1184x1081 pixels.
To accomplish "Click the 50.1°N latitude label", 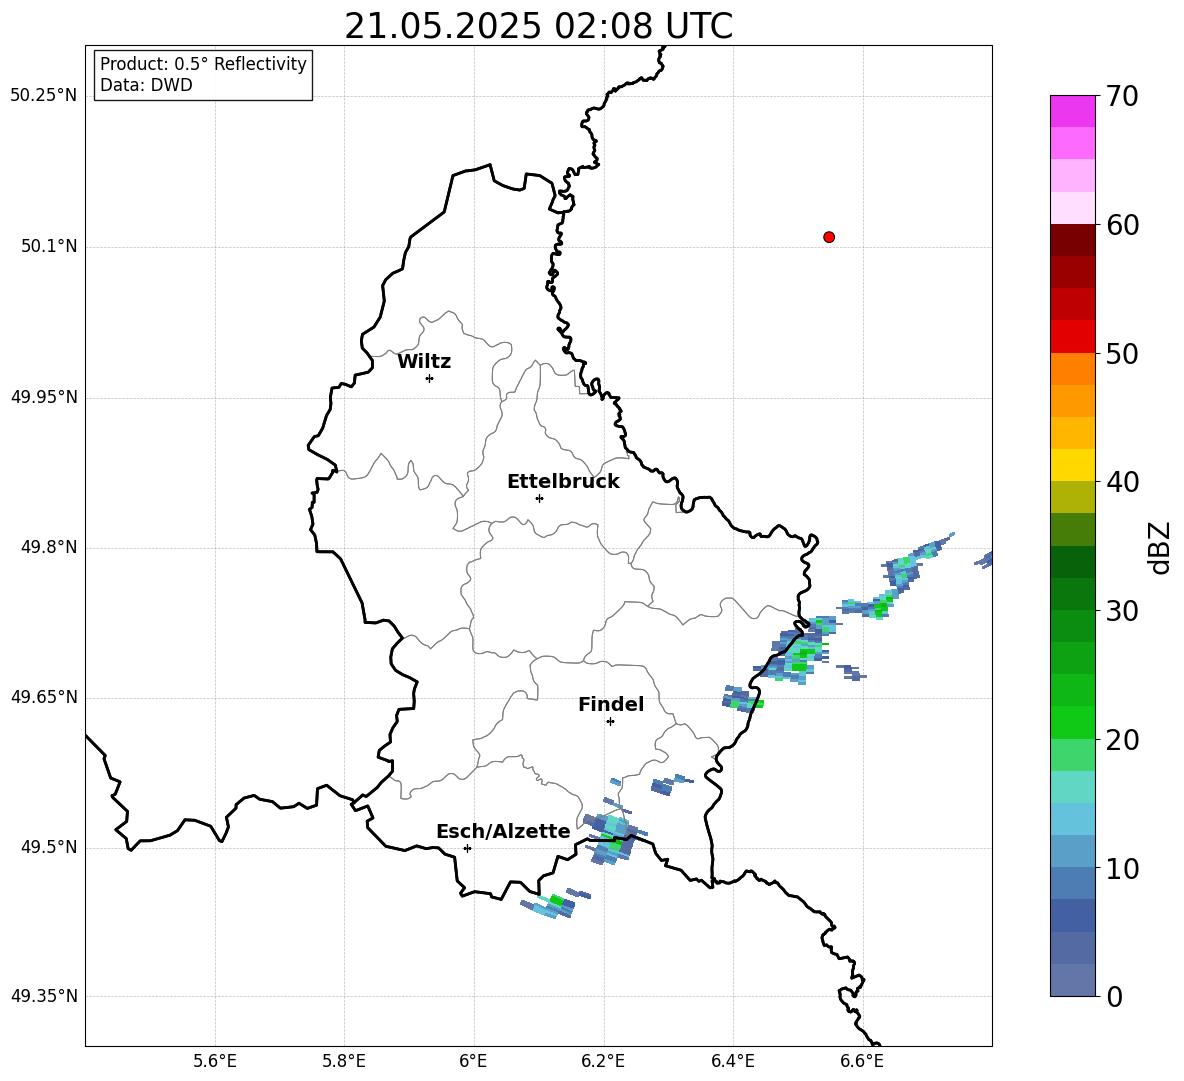I will click(x=48, y=247).
